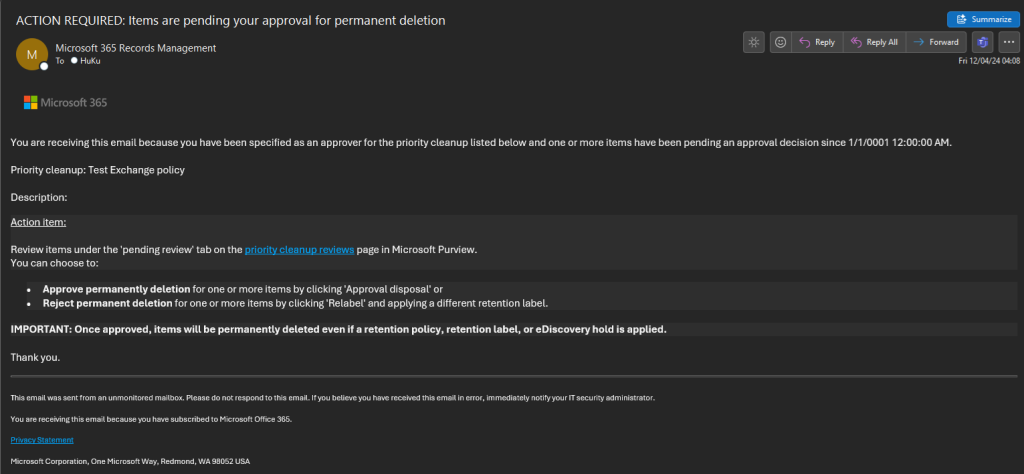Click the Summarize sparkle icon
Image resolution: width=1024 pixels, height=474 pixels.
coord(960,19)
